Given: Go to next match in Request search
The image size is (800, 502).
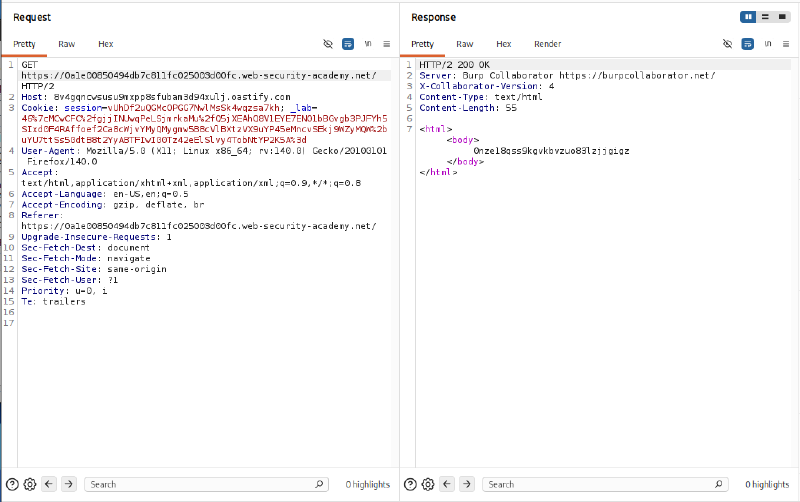Looking at the screenshot, I should tap(69, 484).
